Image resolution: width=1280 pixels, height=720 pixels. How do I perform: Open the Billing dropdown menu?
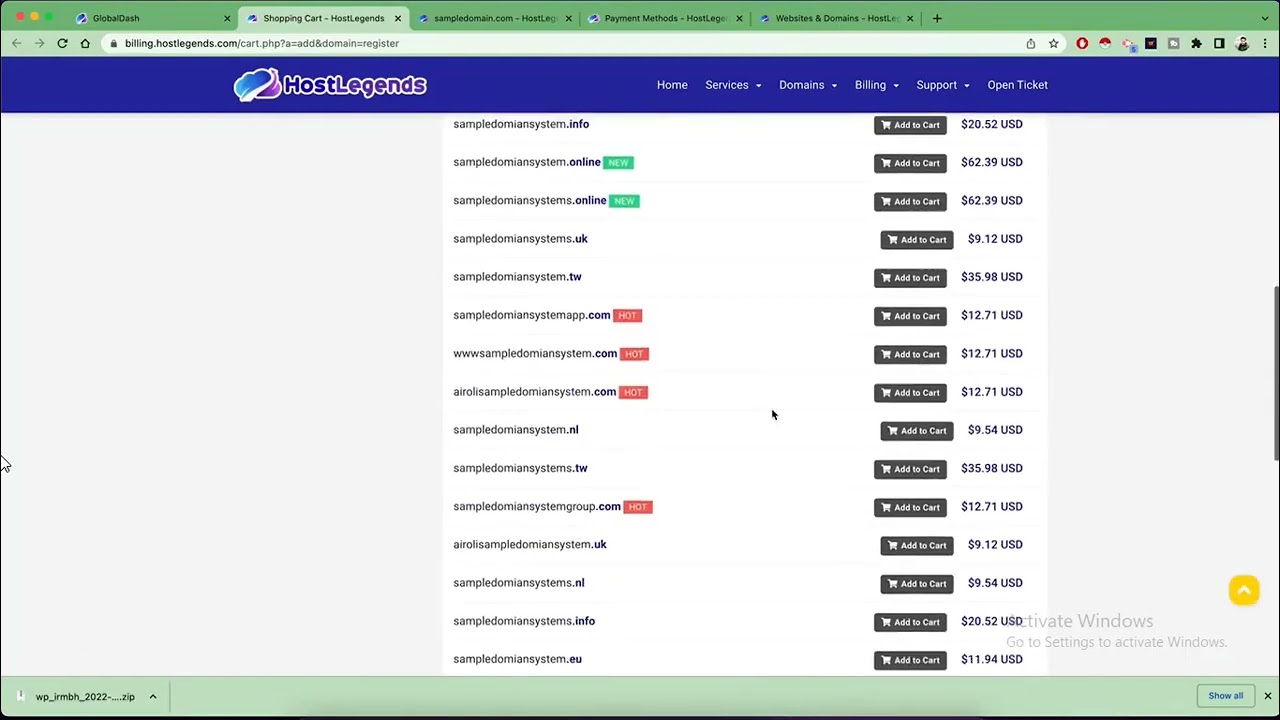tap(876, 85)
